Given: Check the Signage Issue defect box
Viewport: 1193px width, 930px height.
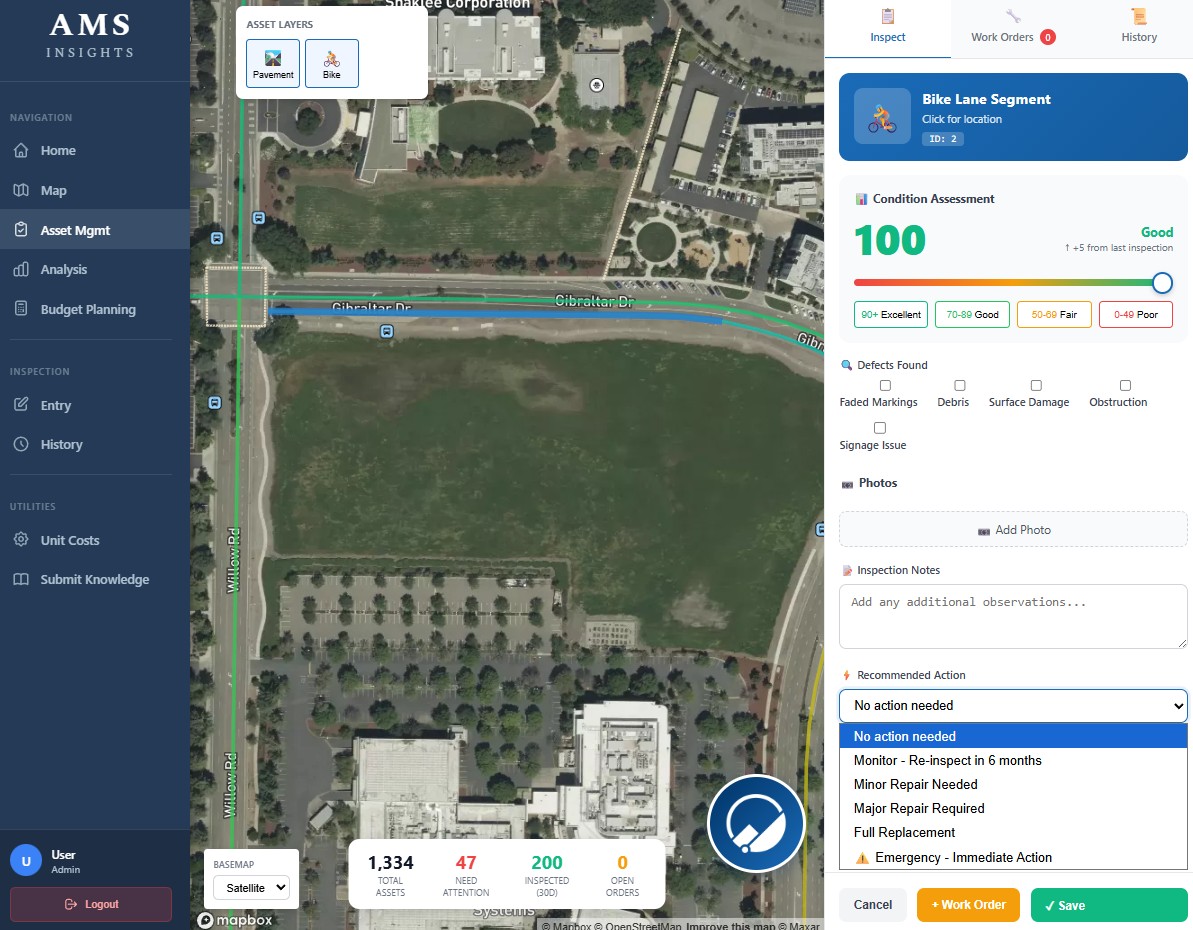Looking at the screenshot, I should (880, 428).
